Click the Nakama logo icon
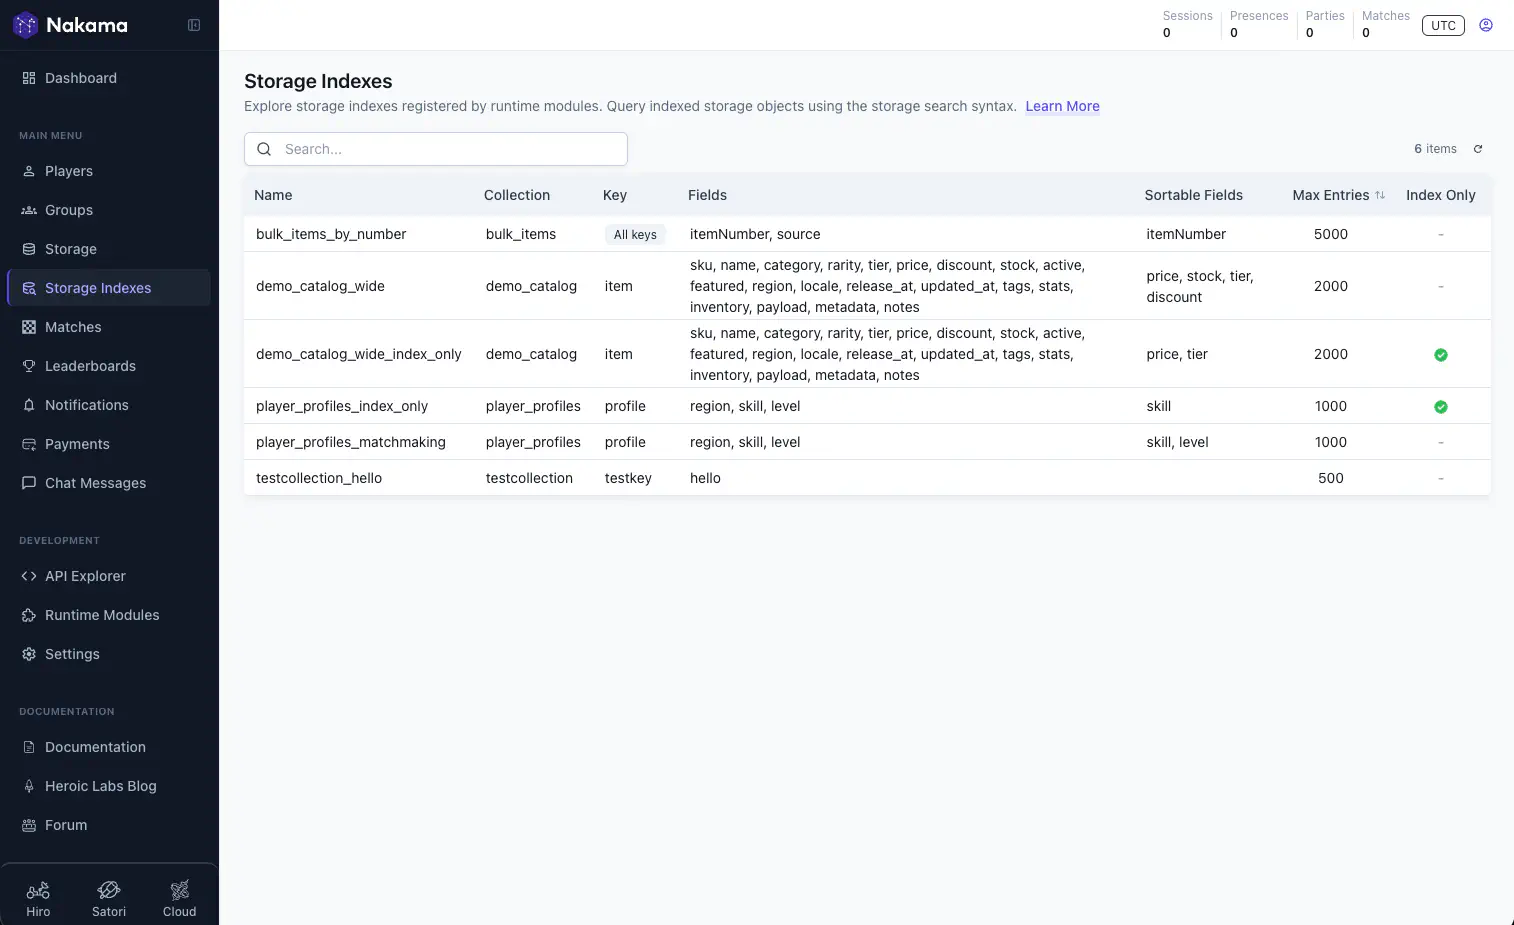Image resolution: width=1514 pixels, height=925 pixels. (x=25, y=25)
